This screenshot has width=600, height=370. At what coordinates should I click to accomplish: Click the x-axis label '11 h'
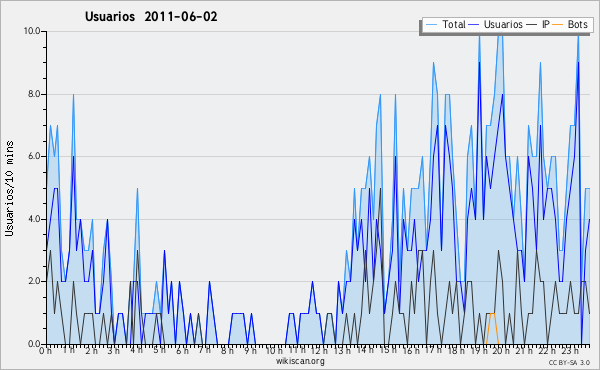[x=297, y=350]
